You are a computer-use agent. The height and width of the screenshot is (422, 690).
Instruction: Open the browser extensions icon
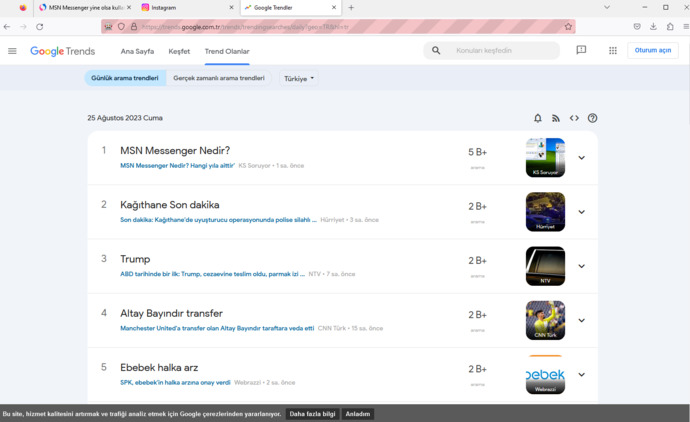670,27
